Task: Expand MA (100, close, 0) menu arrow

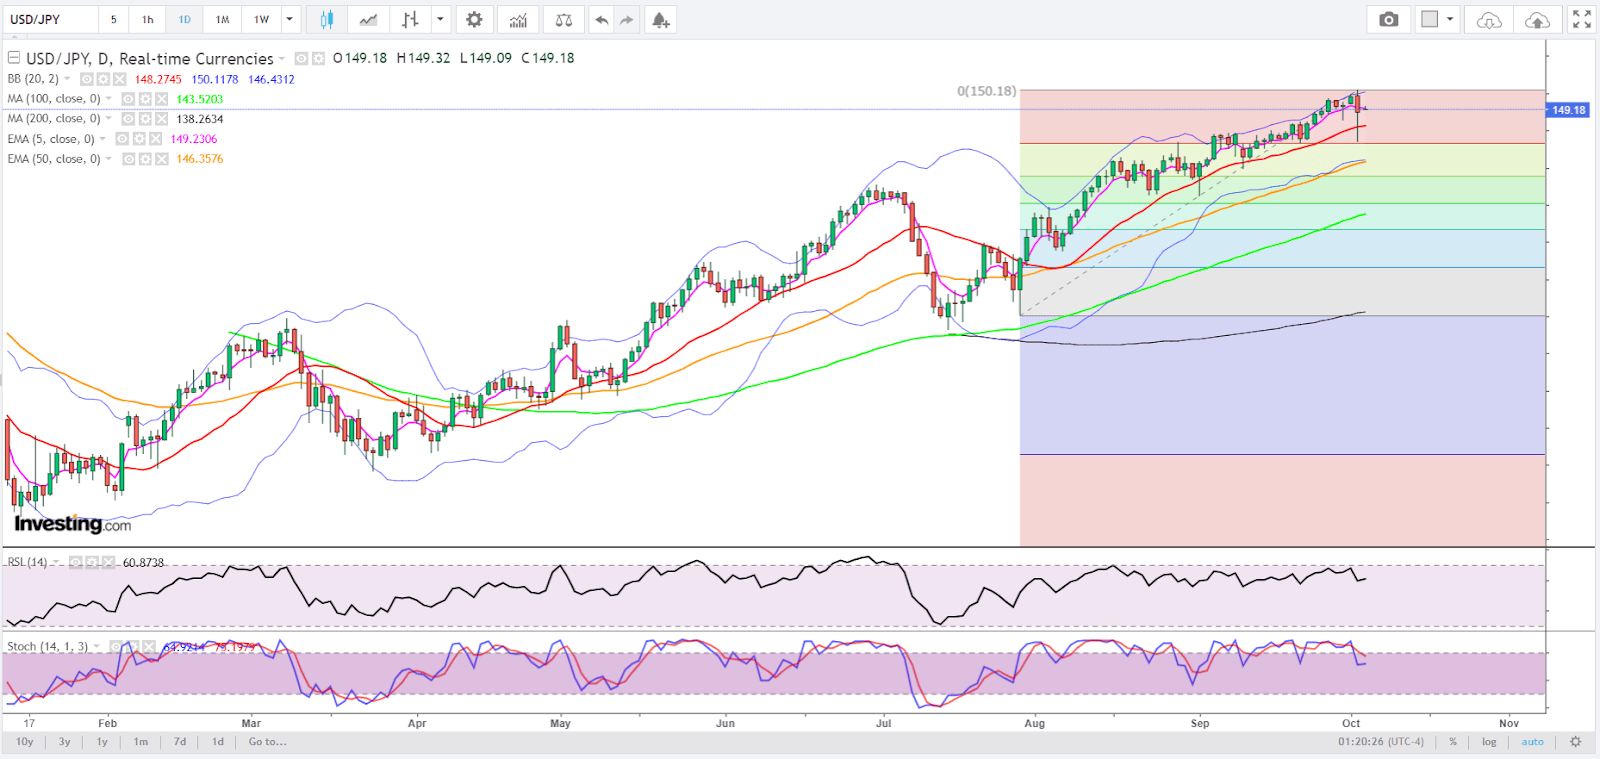Action: [x=109, y=99]
